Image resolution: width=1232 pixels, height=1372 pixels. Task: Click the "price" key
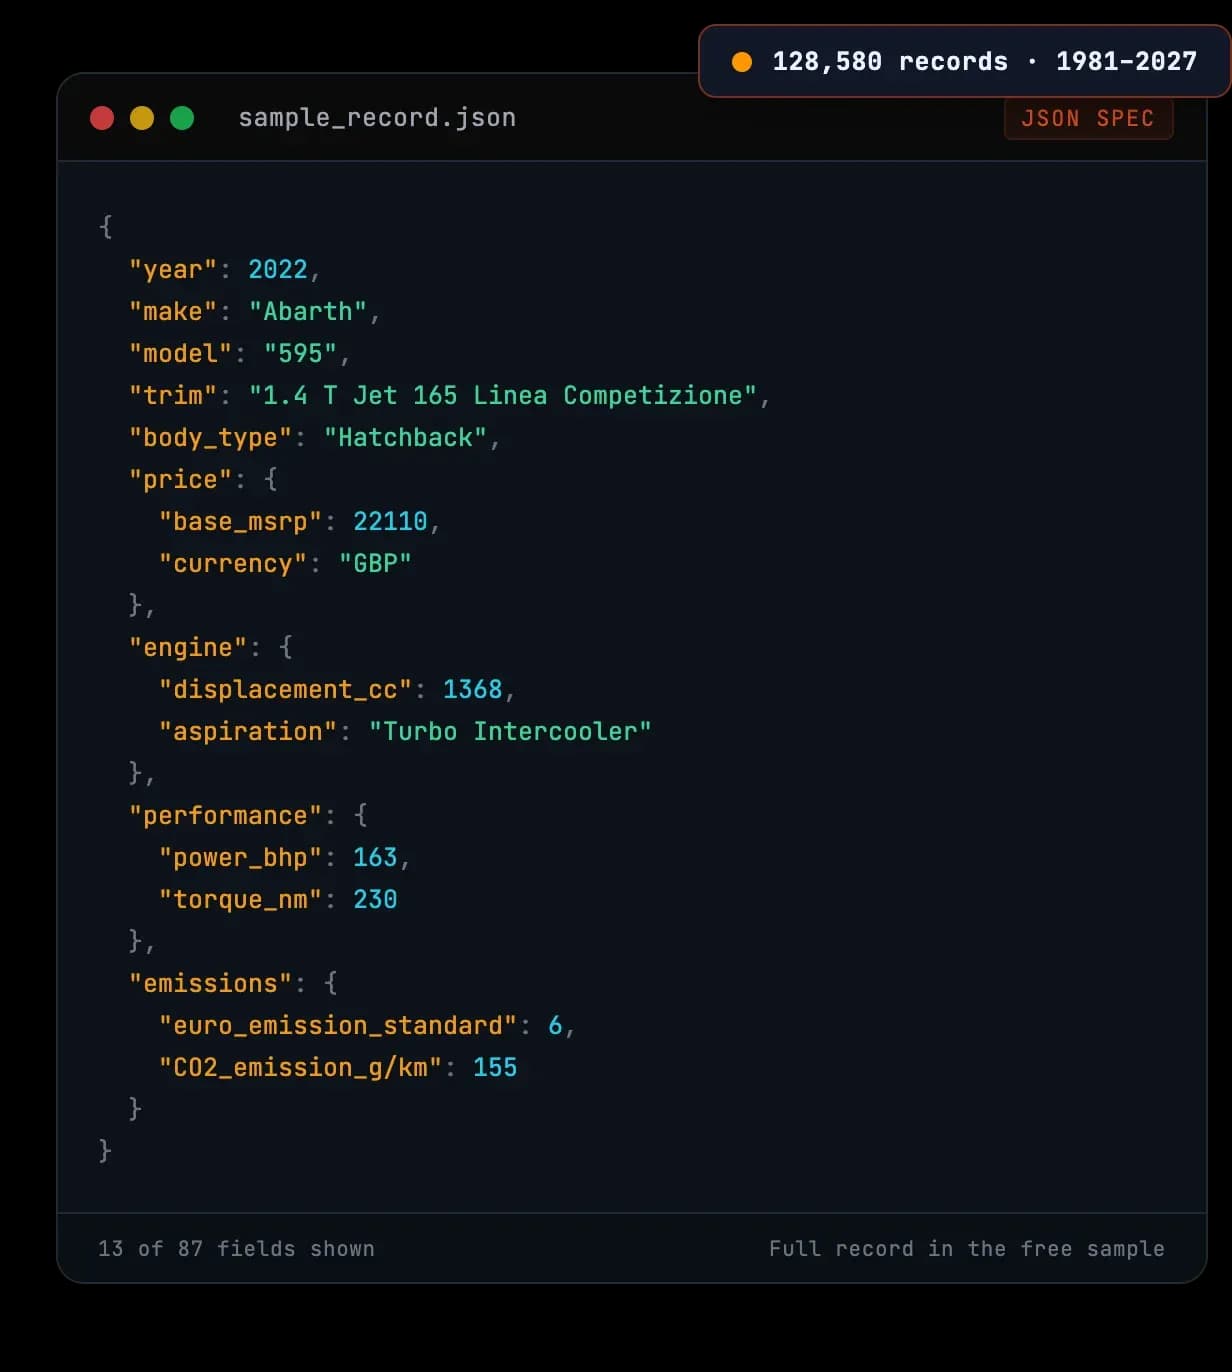(180, 480)
